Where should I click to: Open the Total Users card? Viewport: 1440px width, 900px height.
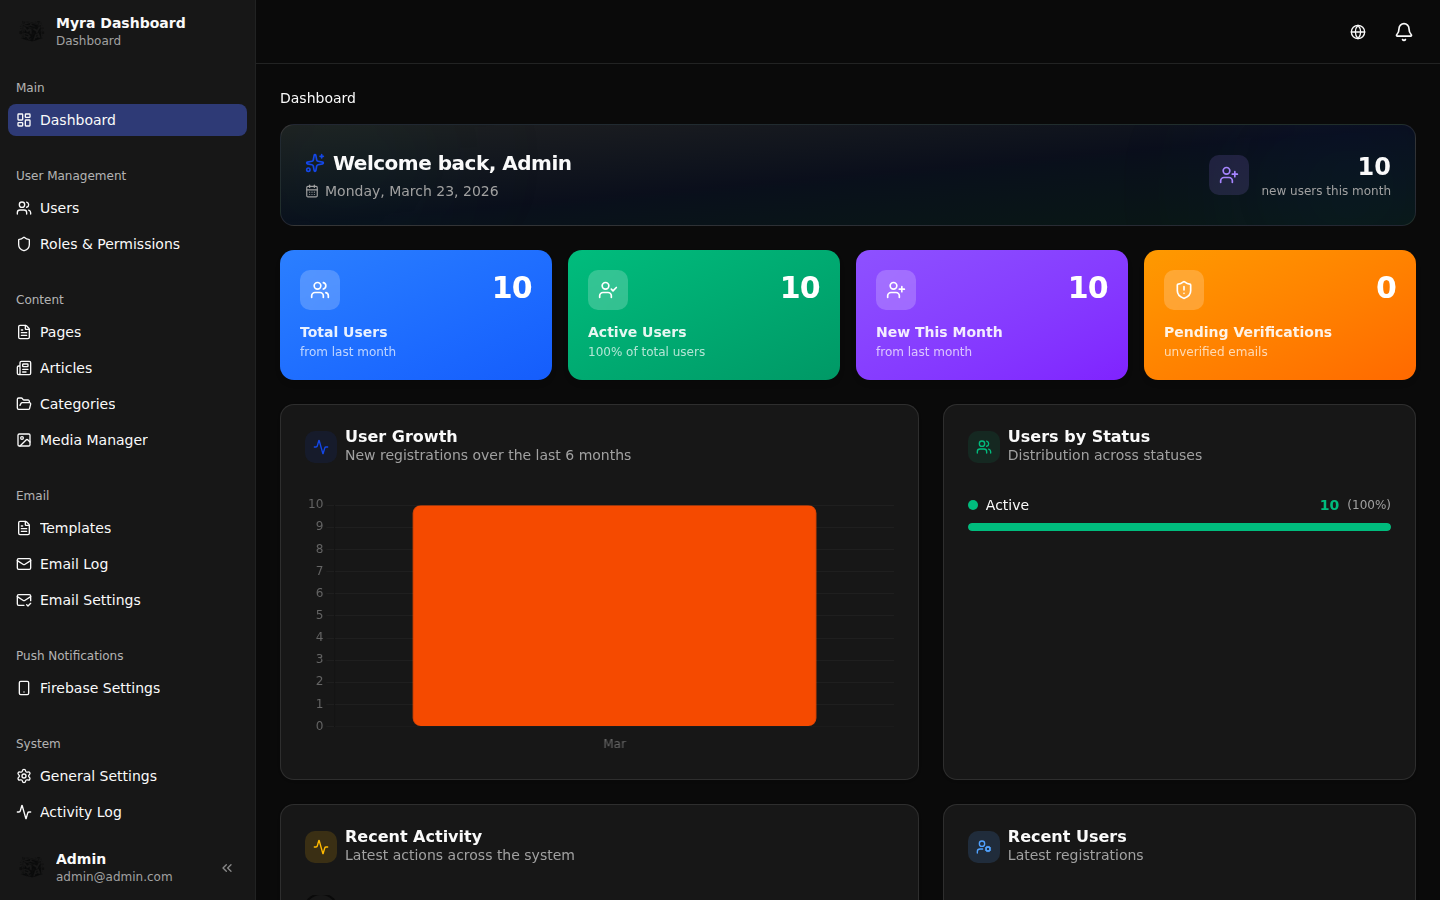pos(416,315)
